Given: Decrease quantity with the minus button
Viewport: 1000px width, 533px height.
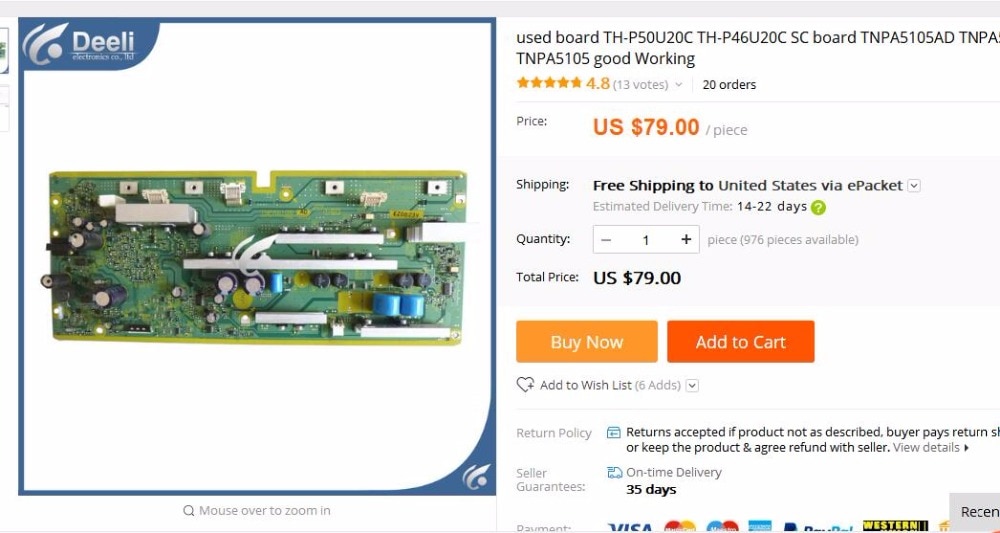Looking at the screenshot, I should pos(607,240).
